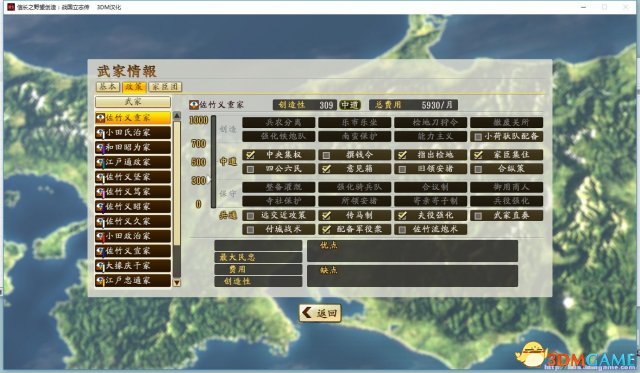640x373 pixels.
Task: Enable the 远交近攻策 policy
Action: pyautogui.click(x=251, y=215)
